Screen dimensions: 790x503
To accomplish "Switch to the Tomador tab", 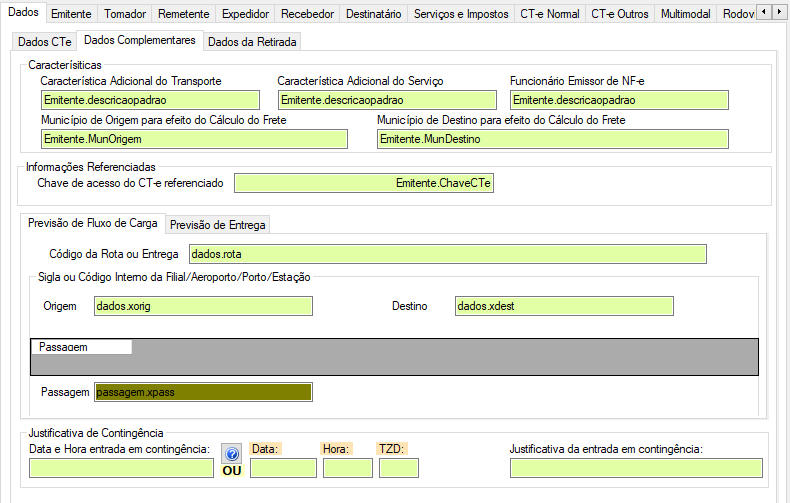I will (x=125, y=14).
